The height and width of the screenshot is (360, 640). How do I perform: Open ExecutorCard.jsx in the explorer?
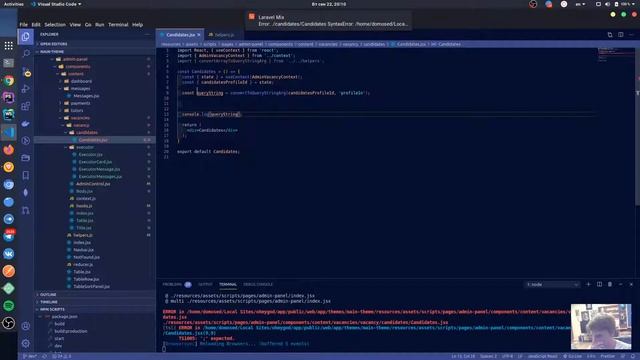pos(95,162)
